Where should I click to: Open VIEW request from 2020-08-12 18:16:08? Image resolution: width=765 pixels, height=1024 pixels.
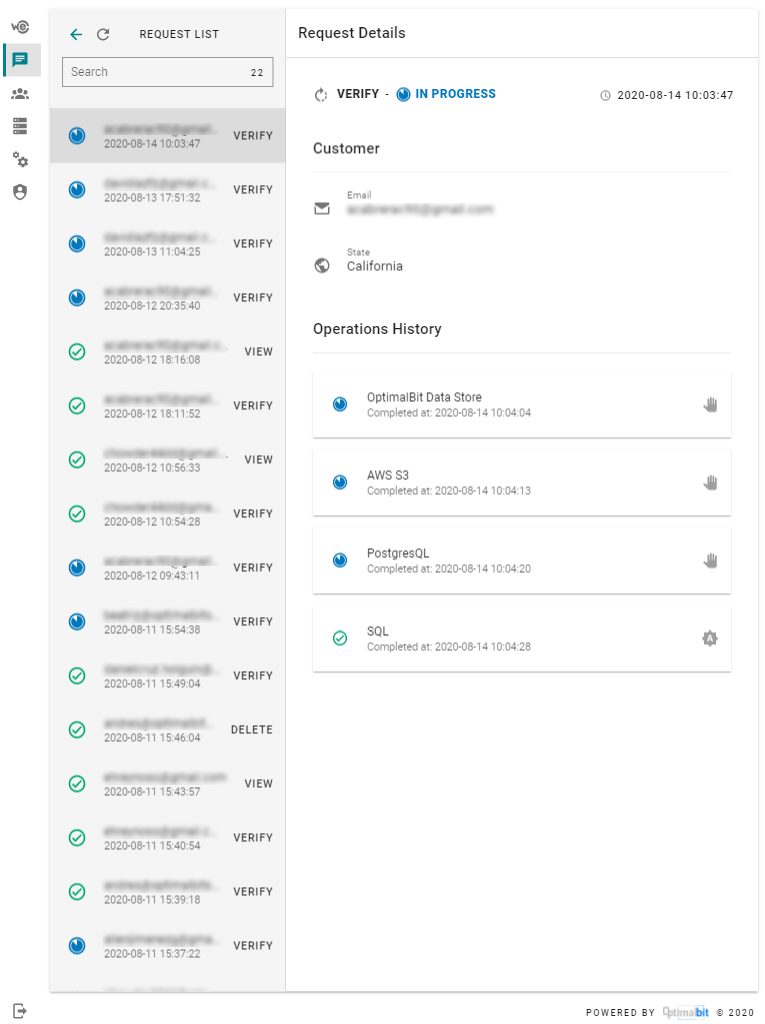(167, 351)
